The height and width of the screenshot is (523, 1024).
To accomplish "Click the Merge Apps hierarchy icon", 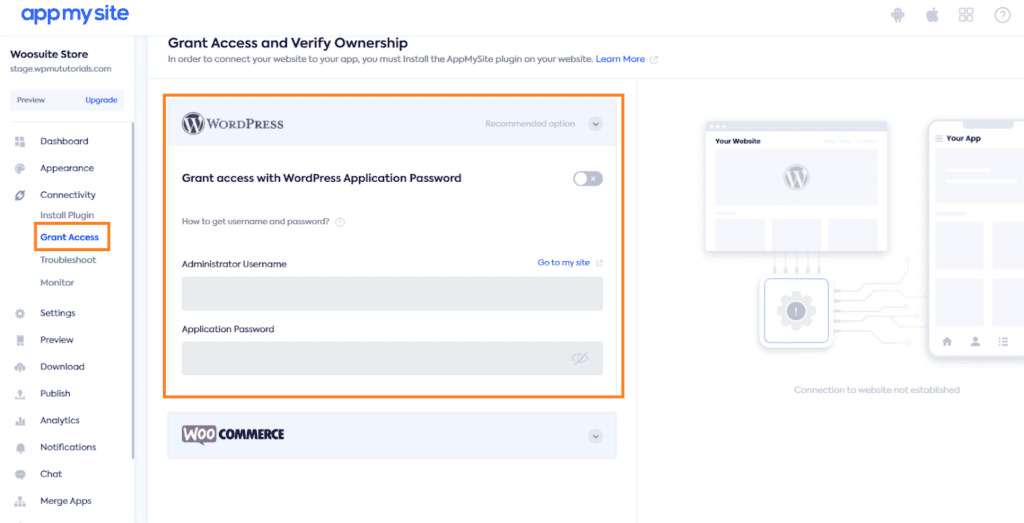I will pos(20,501).
